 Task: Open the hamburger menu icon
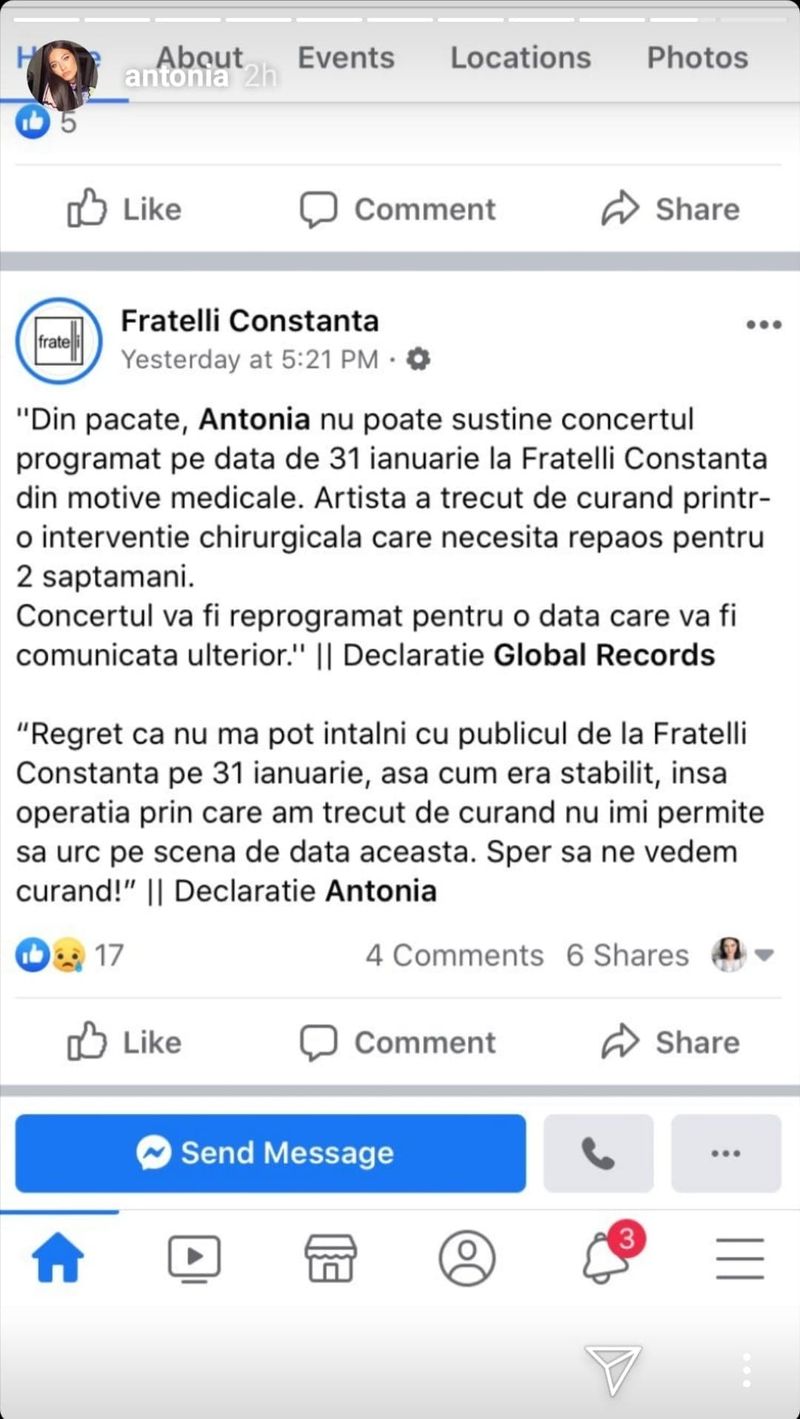coord(740,1257)
